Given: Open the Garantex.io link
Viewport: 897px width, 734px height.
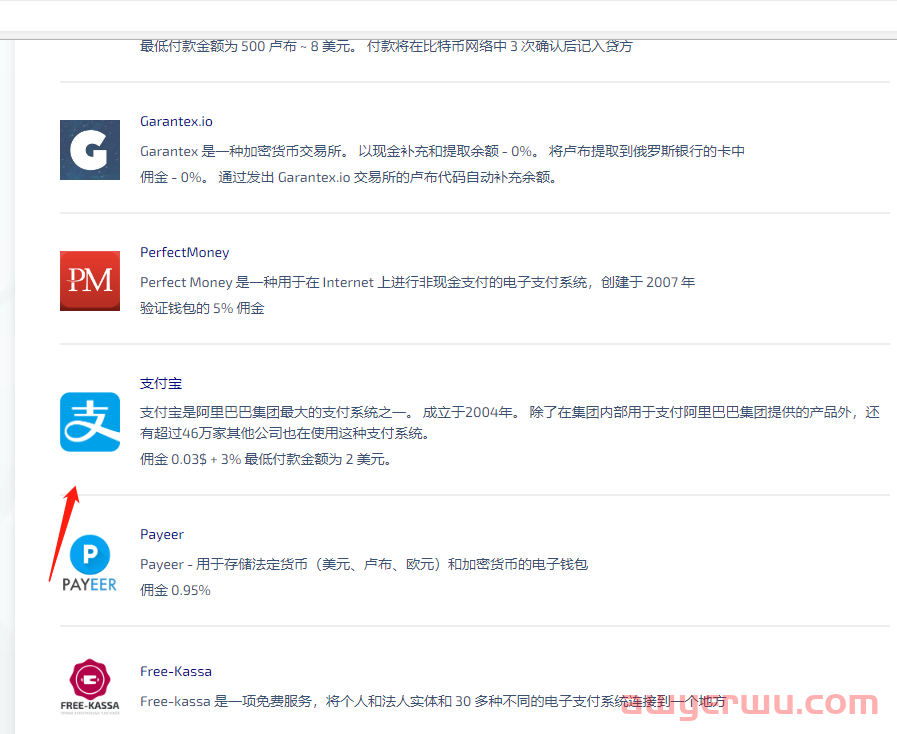Looking at the screenshot, I should (x=176, y=121).
